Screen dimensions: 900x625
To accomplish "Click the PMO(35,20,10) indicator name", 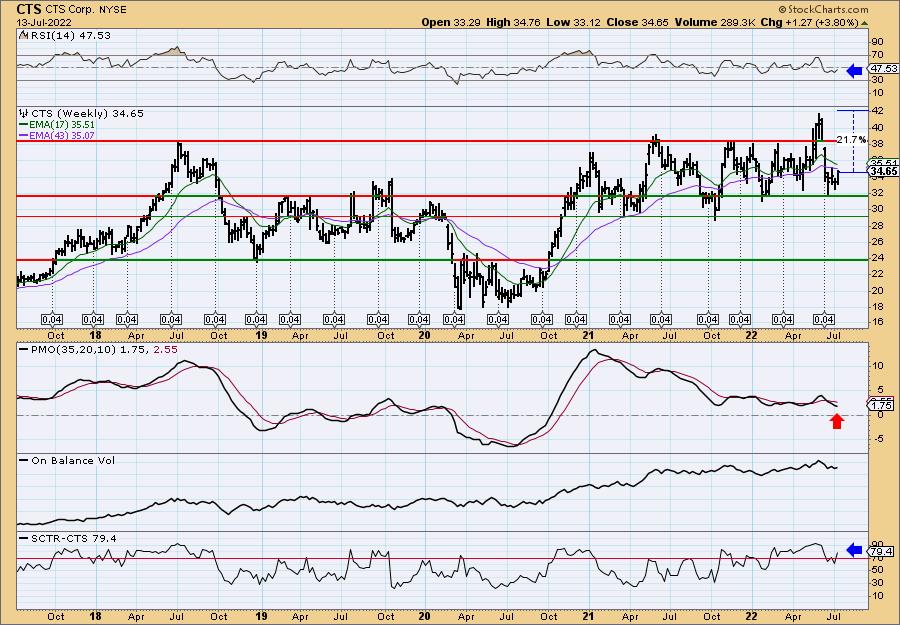I will point(72,349).
